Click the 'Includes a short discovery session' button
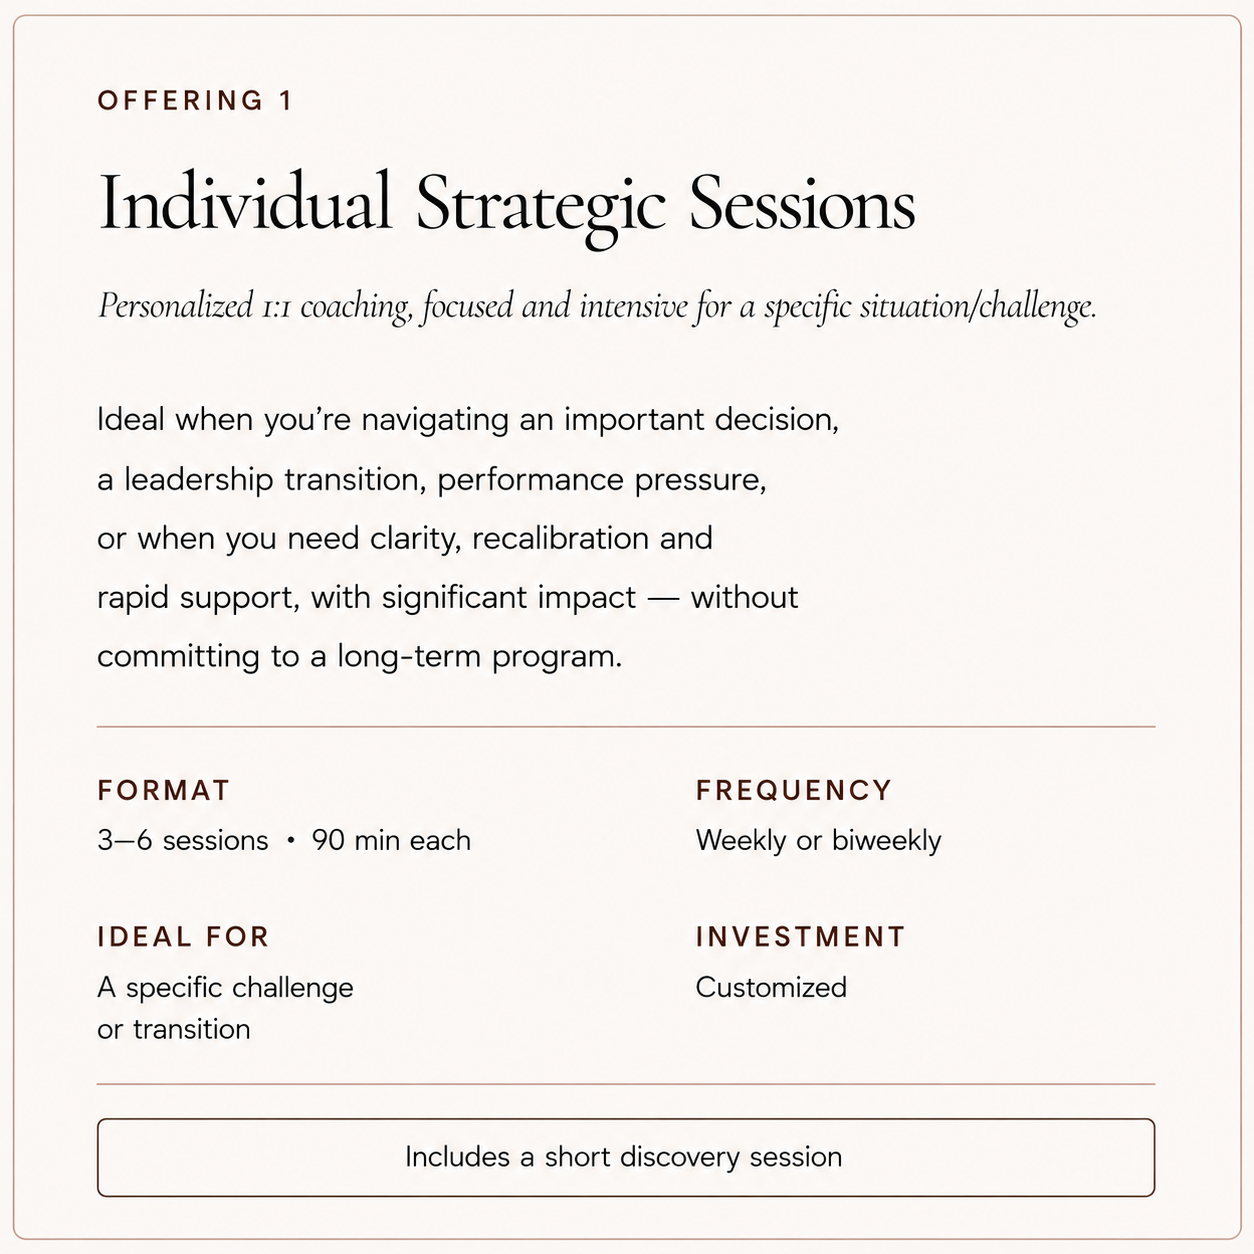This screenshot has height=1254, width=1254. pyautogui.click(x=626, y=1157)
